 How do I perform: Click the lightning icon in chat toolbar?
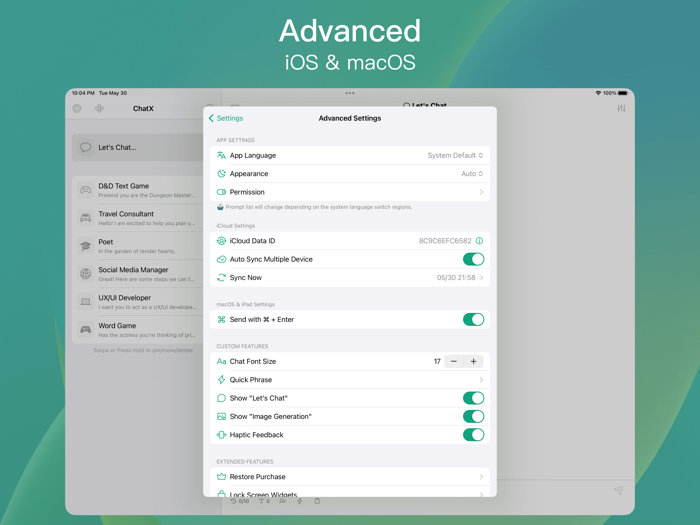(x=300, y=501)
